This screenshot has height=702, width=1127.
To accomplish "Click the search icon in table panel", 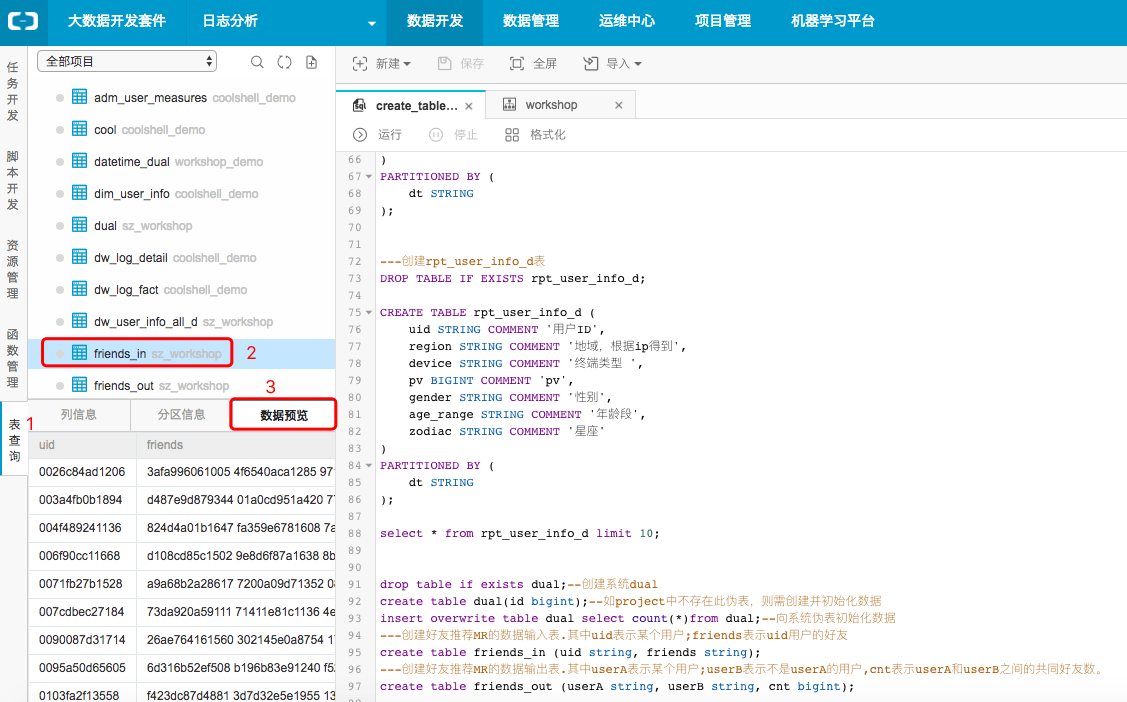I will point(257,63).
